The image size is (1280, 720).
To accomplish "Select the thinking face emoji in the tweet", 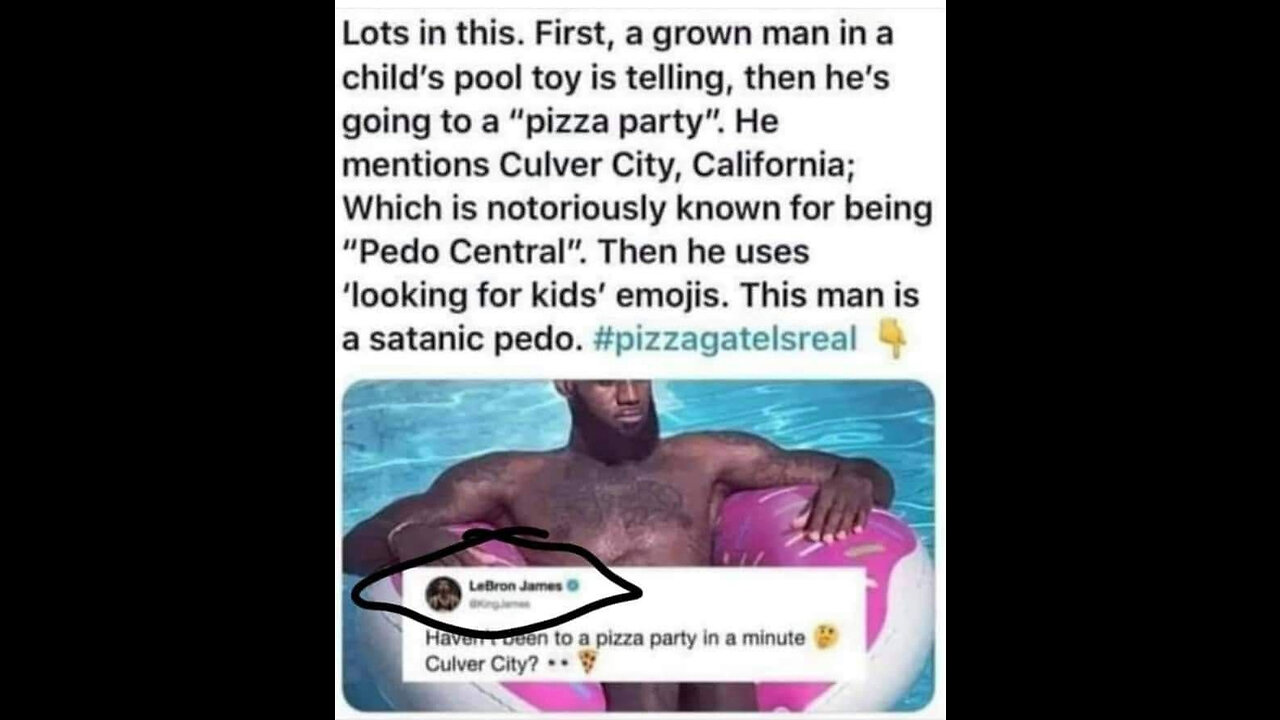I will tap(826, 637).
